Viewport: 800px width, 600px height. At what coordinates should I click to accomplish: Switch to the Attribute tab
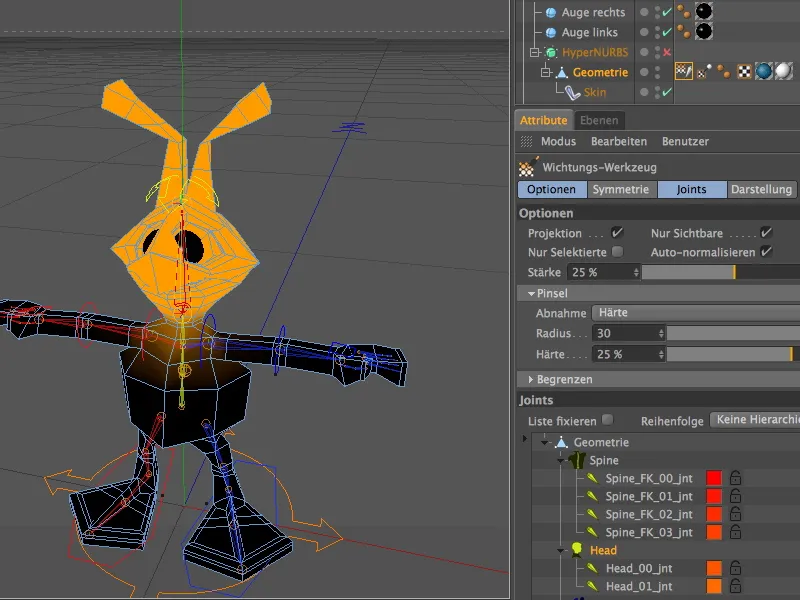click(543, 120)
